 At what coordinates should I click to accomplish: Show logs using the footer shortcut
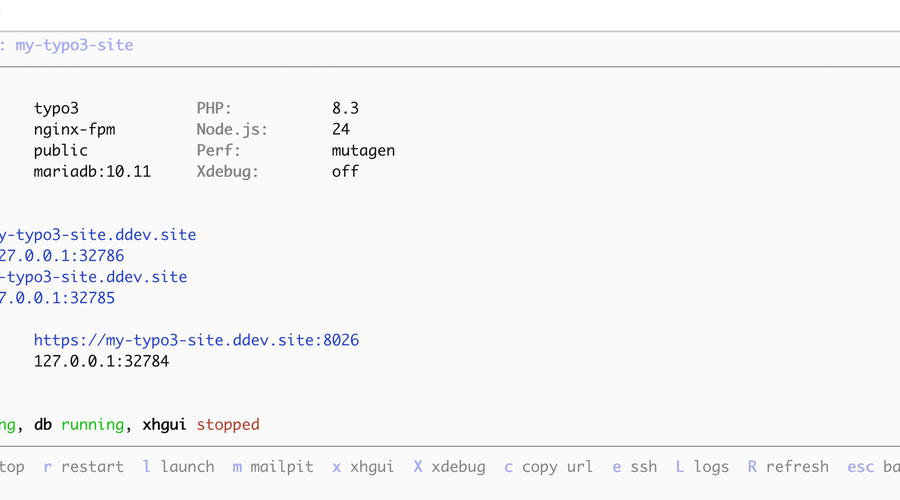tap(702, 467)
